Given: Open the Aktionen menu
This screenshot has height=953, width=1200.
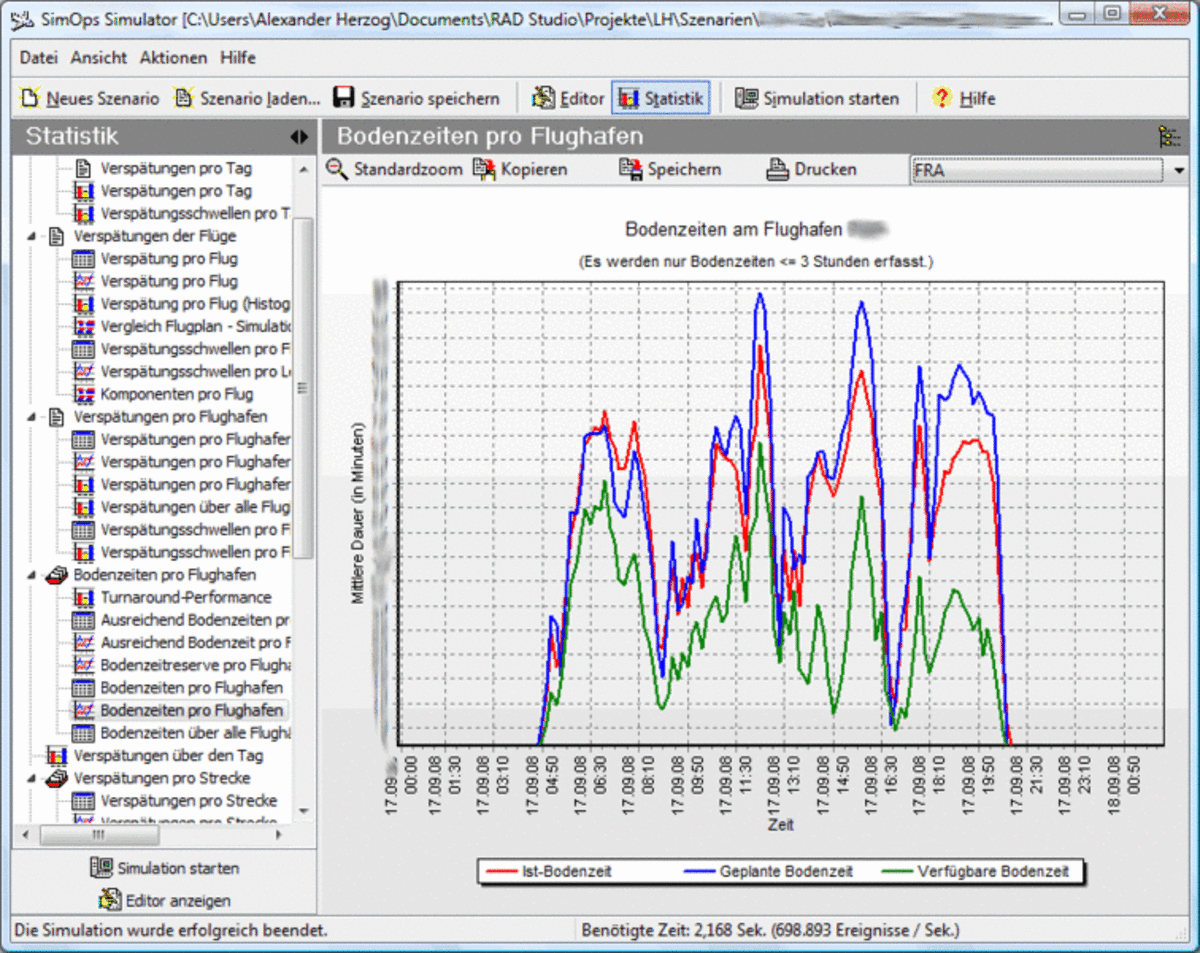Looking at the screenshot, I should [173, 58].
